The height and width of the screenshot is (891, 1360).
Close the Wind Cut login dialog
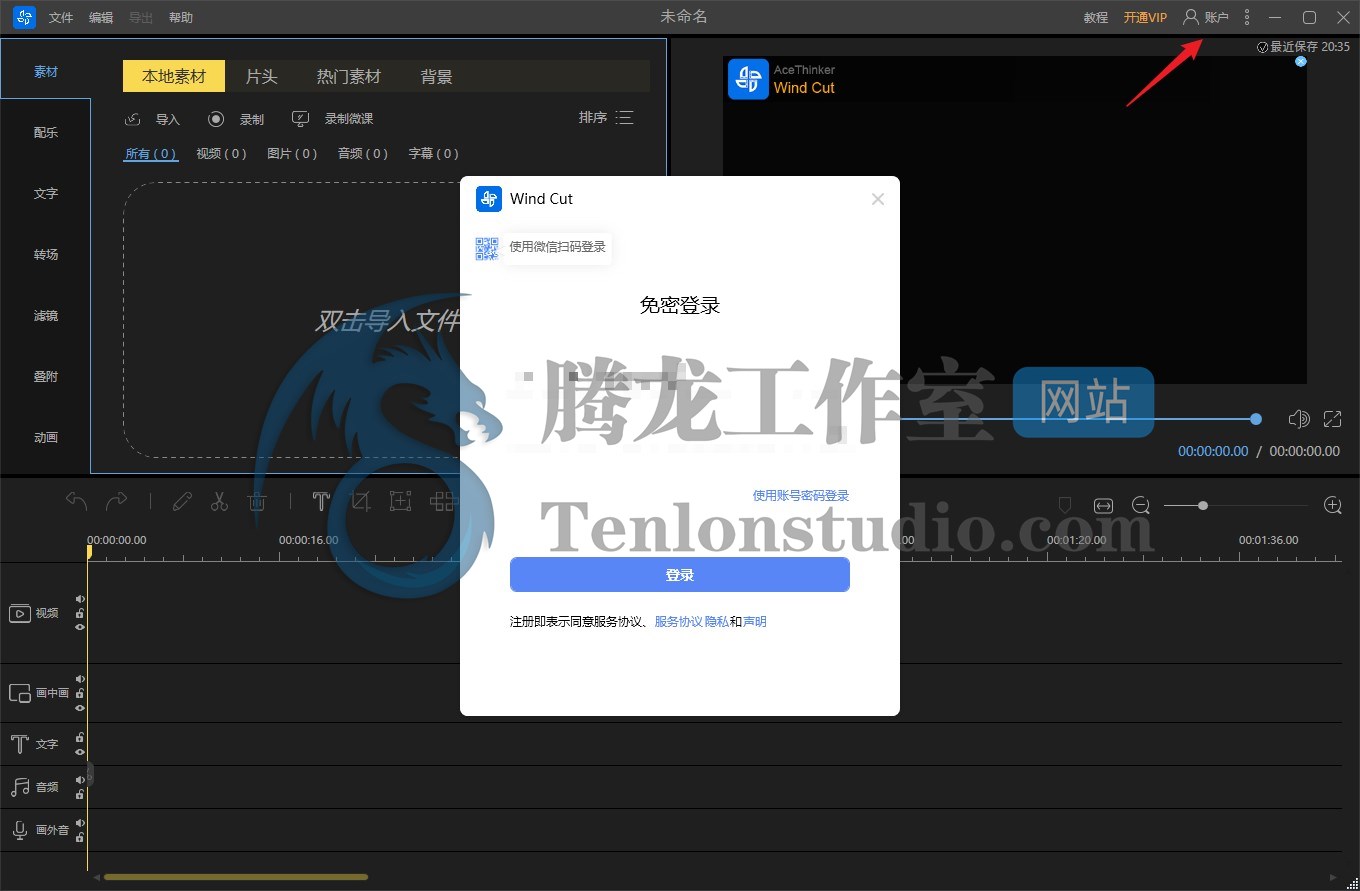[x=878, y=199]
